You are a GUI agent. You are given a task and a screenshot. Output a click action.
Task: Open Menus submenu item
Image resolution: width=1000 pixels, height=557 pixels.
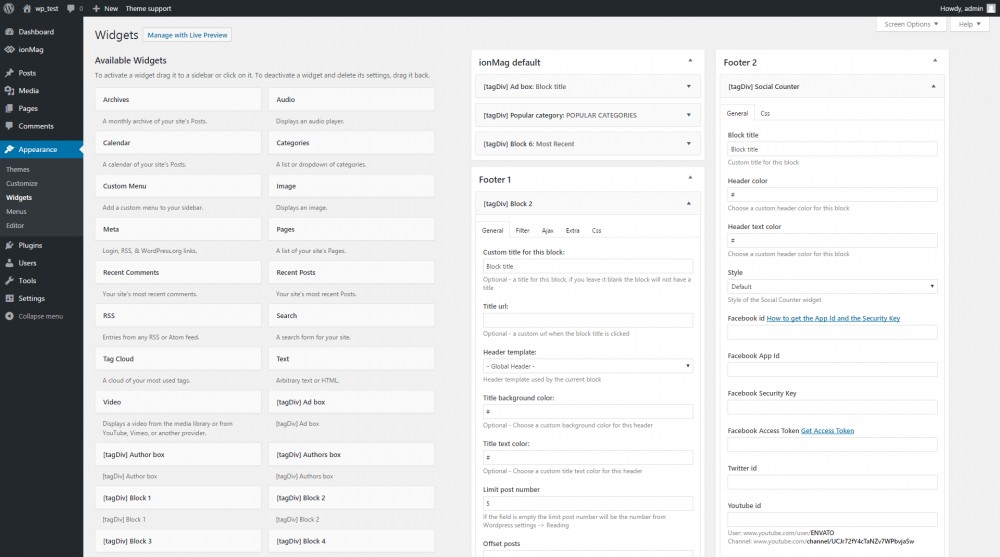(x=17, y=212)
